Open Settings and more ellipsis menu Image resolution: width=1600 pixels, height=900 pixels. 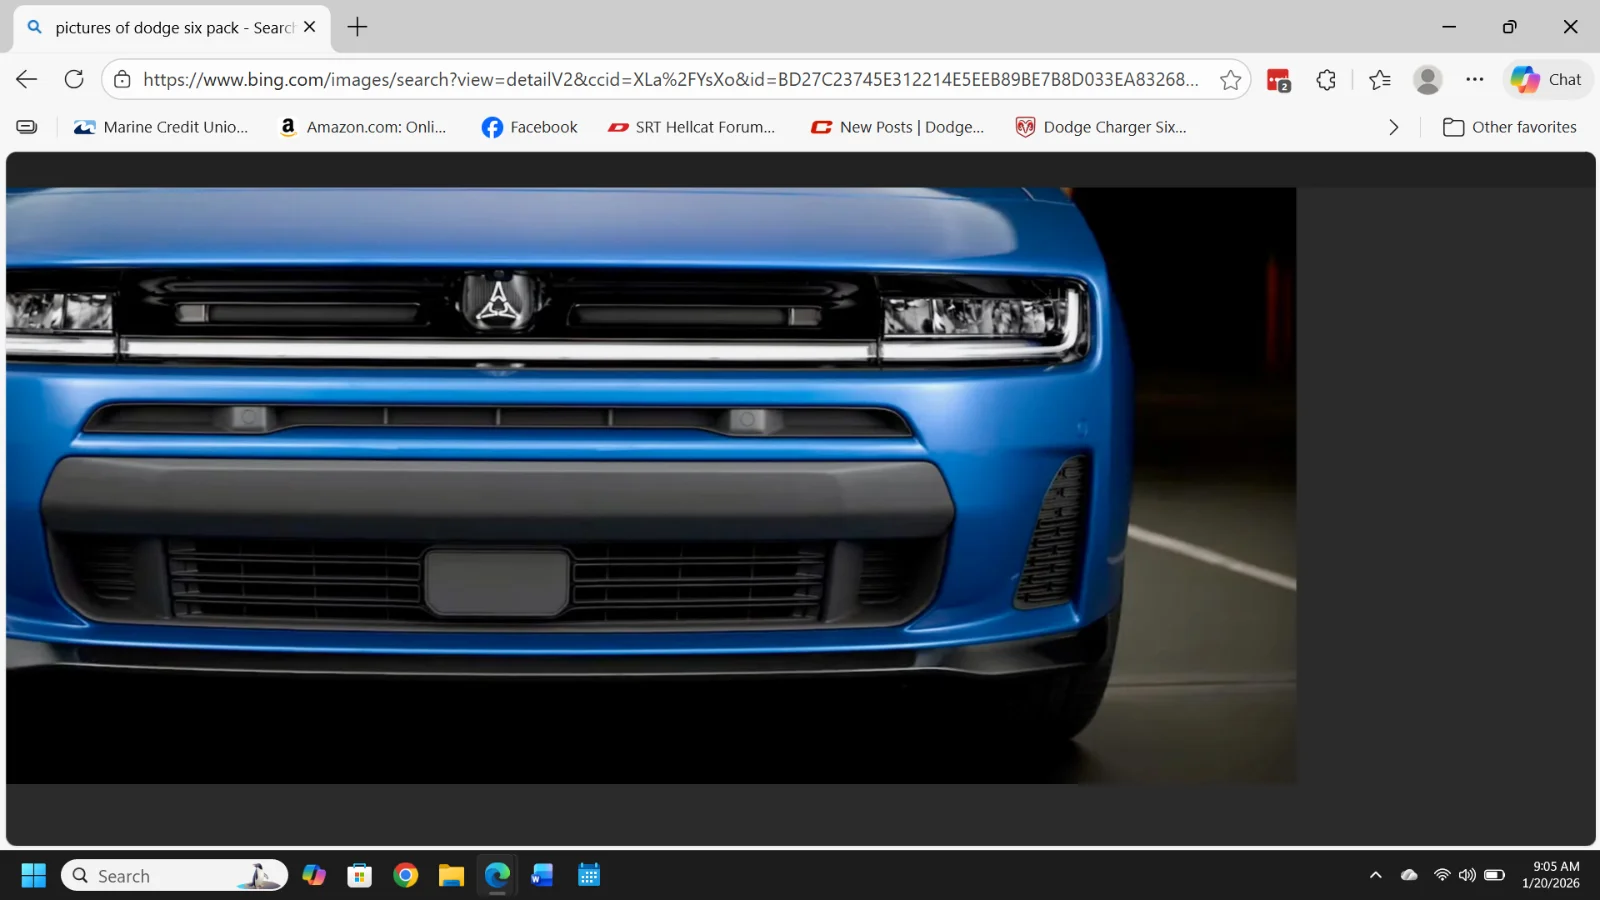1475,80
